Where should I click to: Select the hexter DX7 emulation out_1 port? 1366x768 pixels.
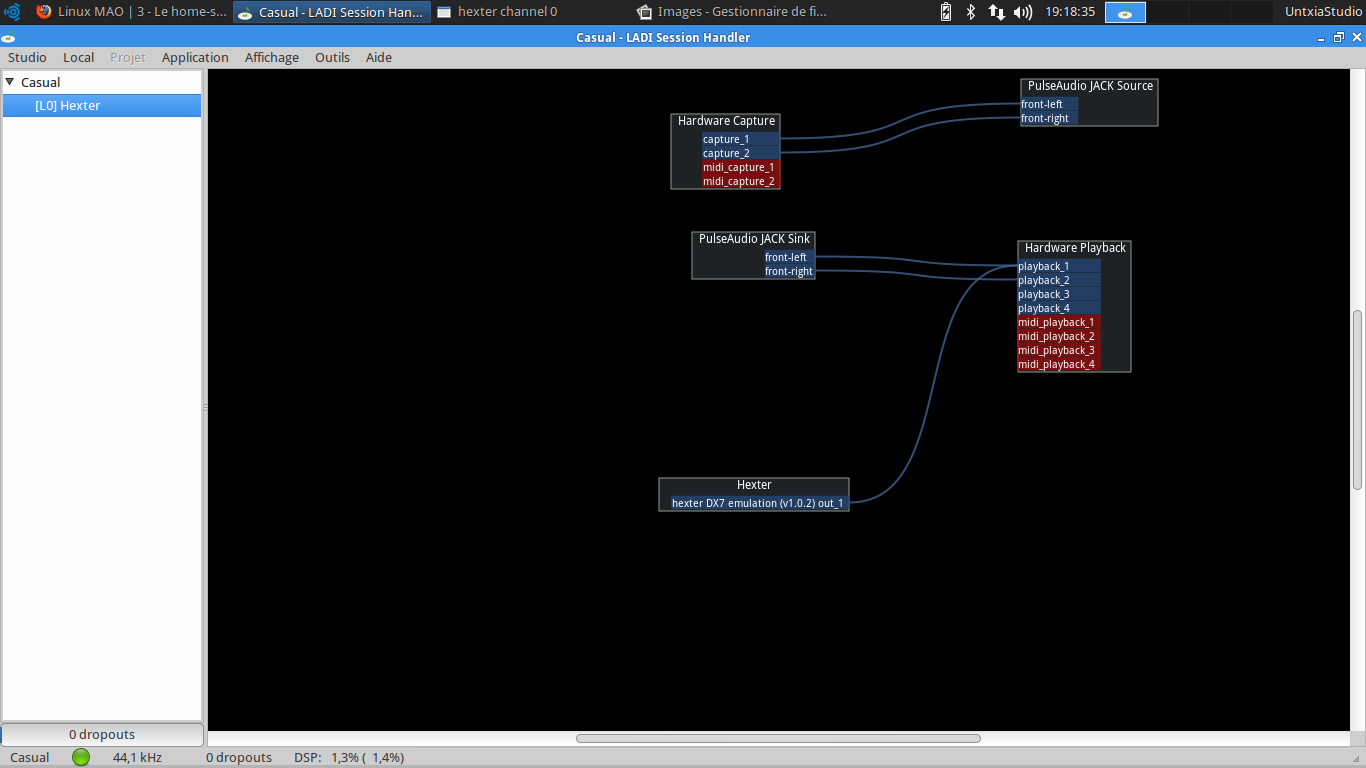point(759,503)
